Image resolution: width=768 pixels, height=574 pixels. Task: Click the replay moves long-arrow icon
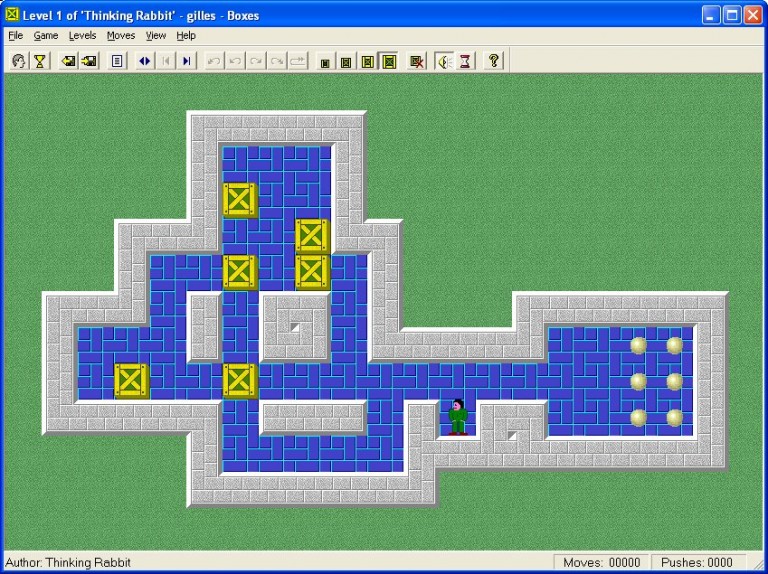pyautogui.click(x=298, y=61)
